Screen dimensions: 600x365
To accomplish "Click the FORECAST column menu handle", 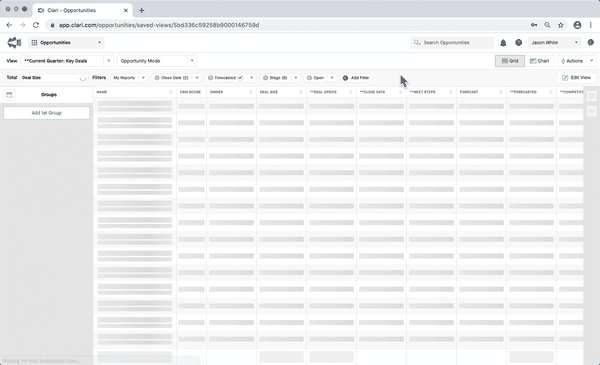I will (501, 92).
